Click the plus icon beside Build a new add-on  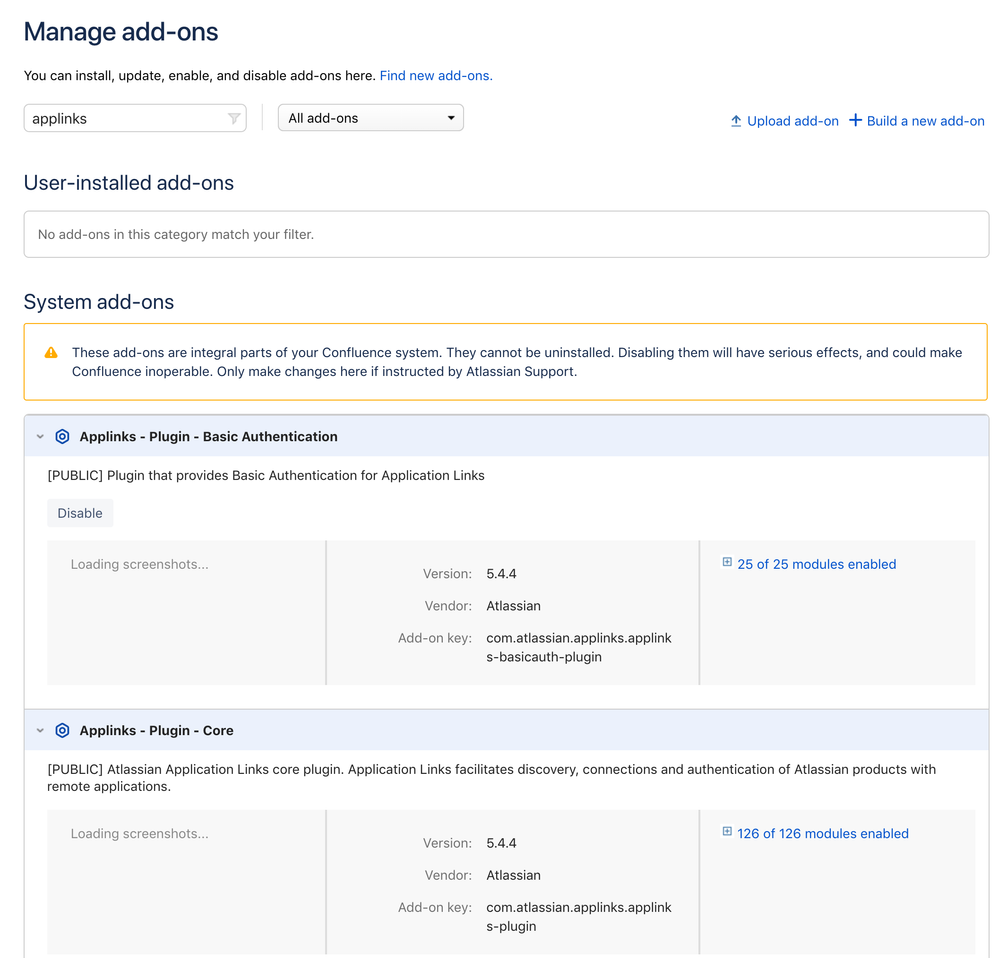[856, 120]
